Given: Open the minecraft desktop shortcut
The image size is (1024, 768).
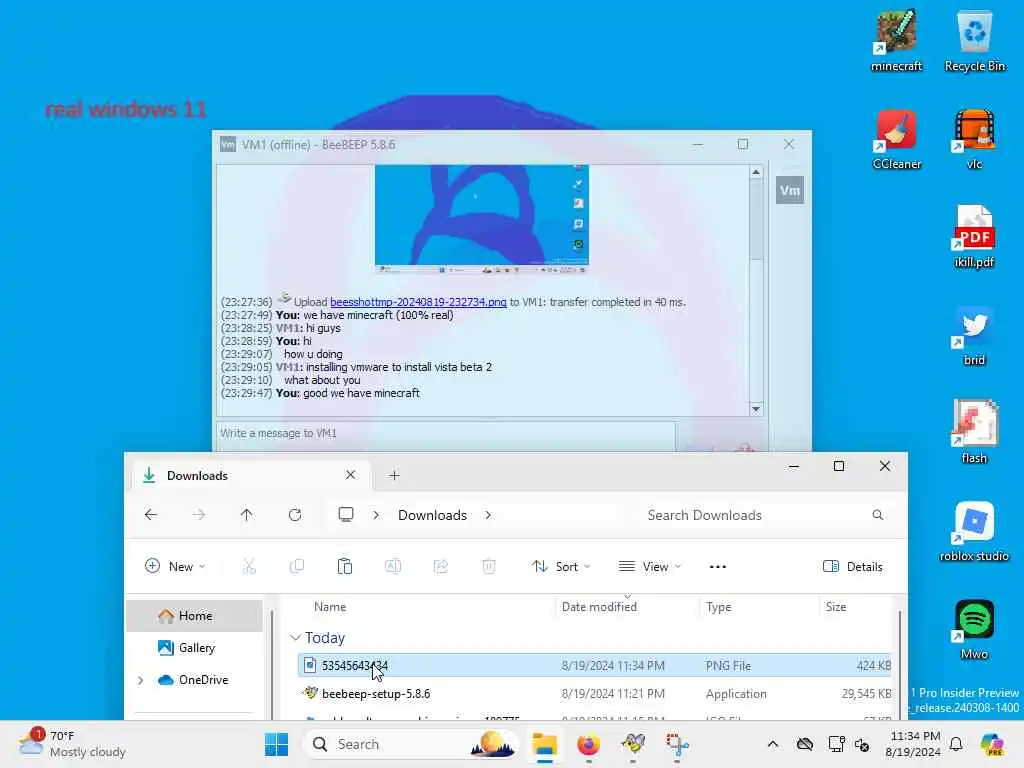Looking at the screenshot, I should (896, 40).
